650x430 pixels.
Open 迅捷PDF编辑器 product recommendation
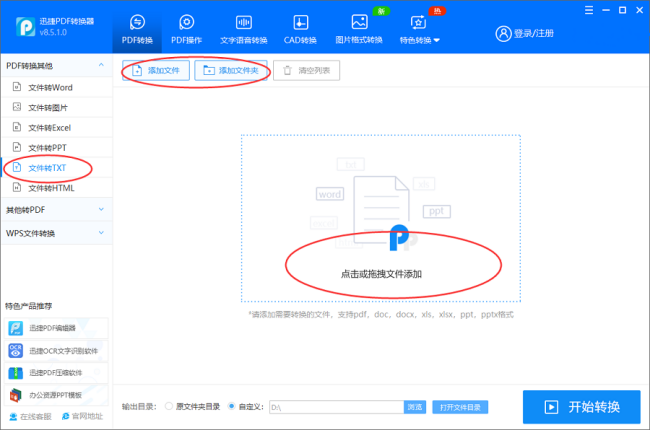click(56, 328)
